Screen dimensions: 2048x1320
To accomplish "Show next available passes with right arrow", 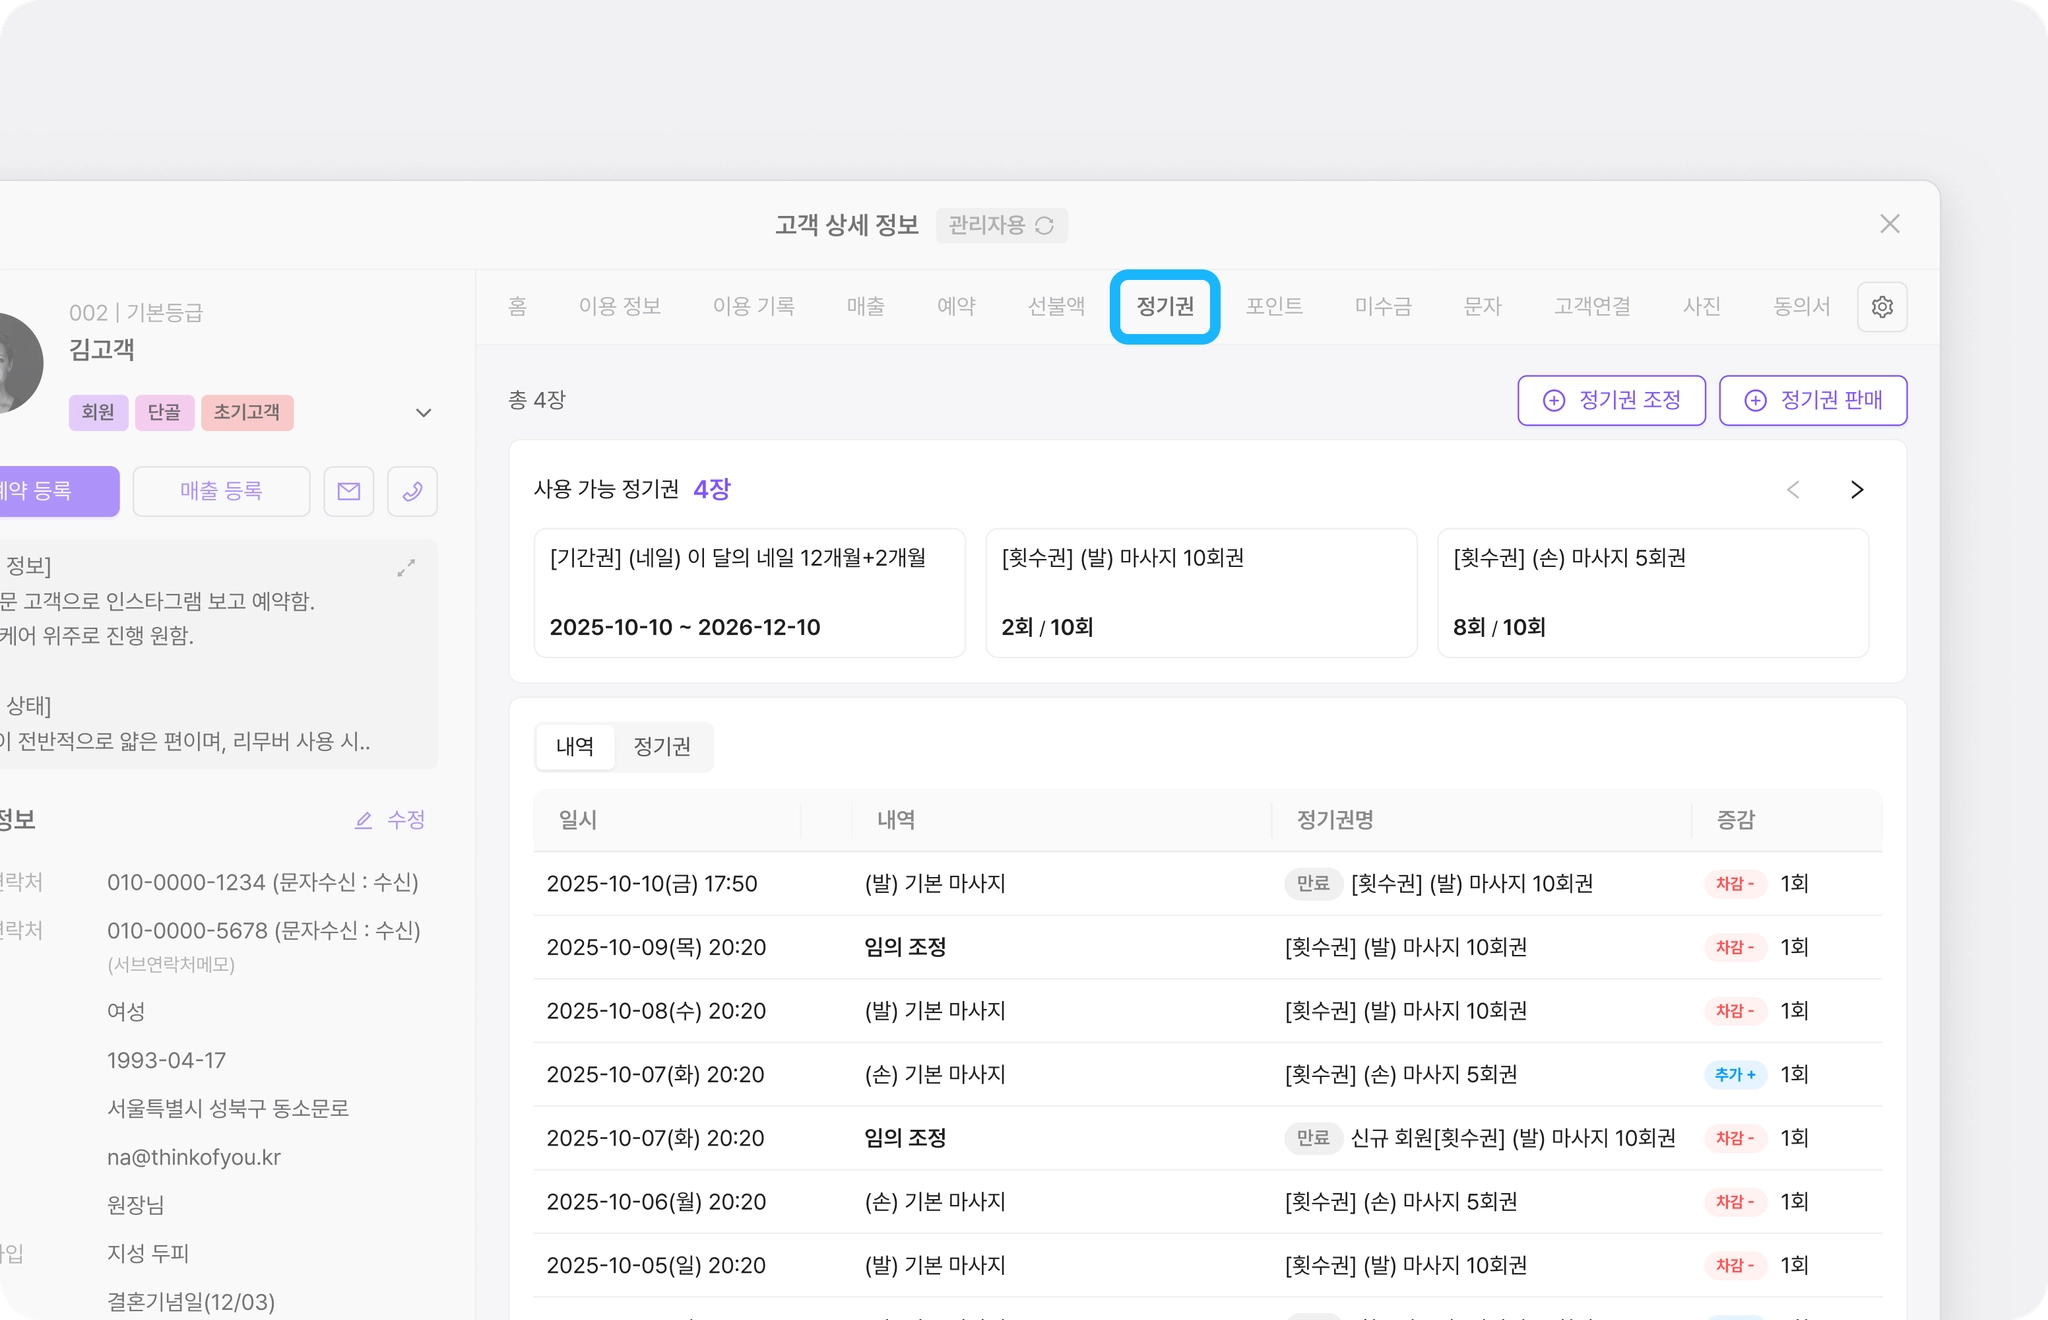I will tap(1857, 489).
